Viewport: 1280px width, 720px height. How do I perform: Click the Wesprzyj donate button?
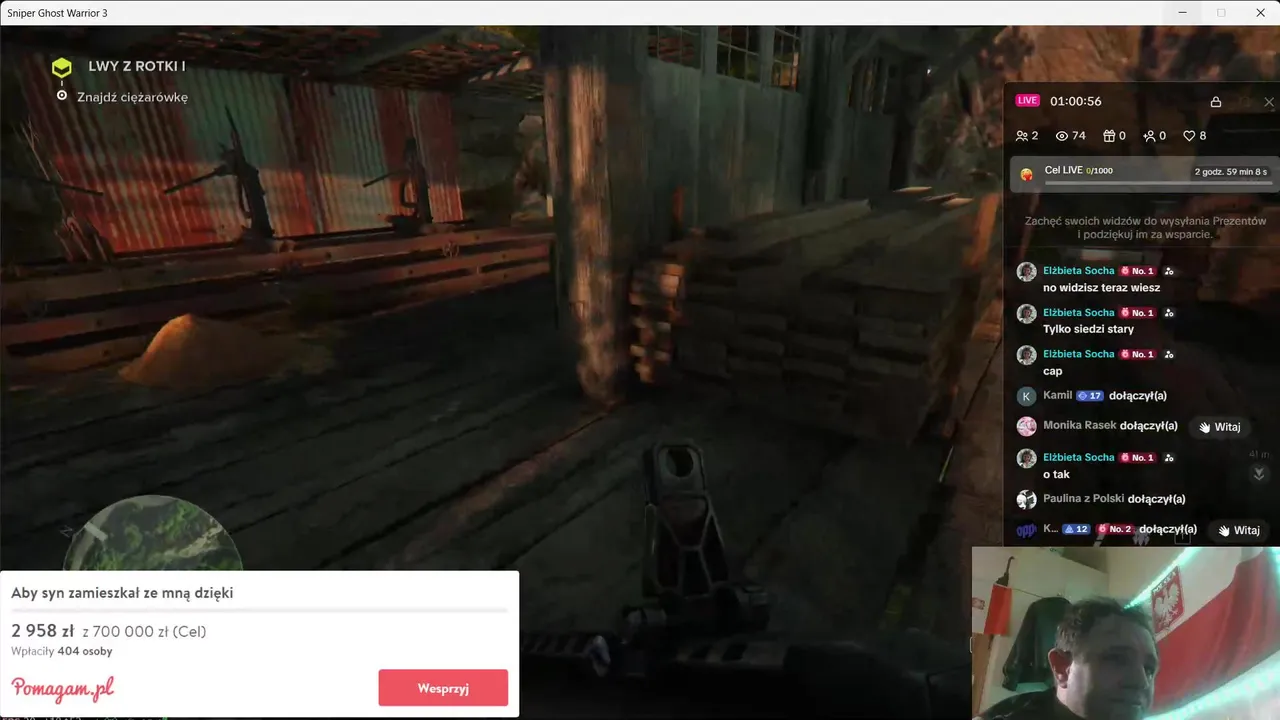point(443,688)
